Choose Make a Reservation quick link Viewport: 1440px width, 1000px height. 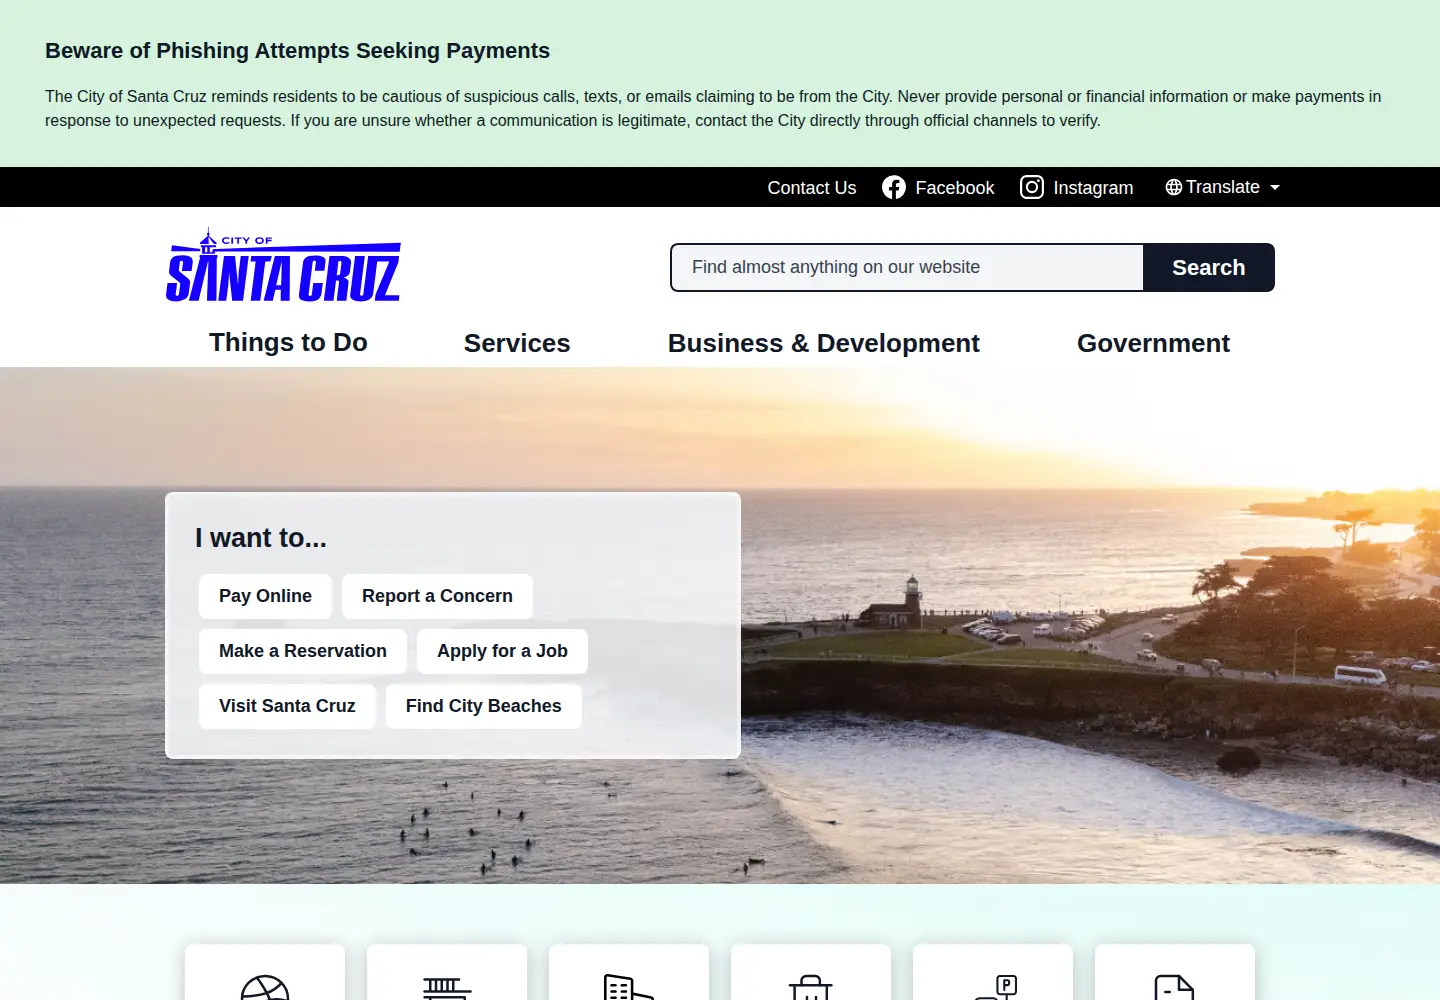click(303, 651)
